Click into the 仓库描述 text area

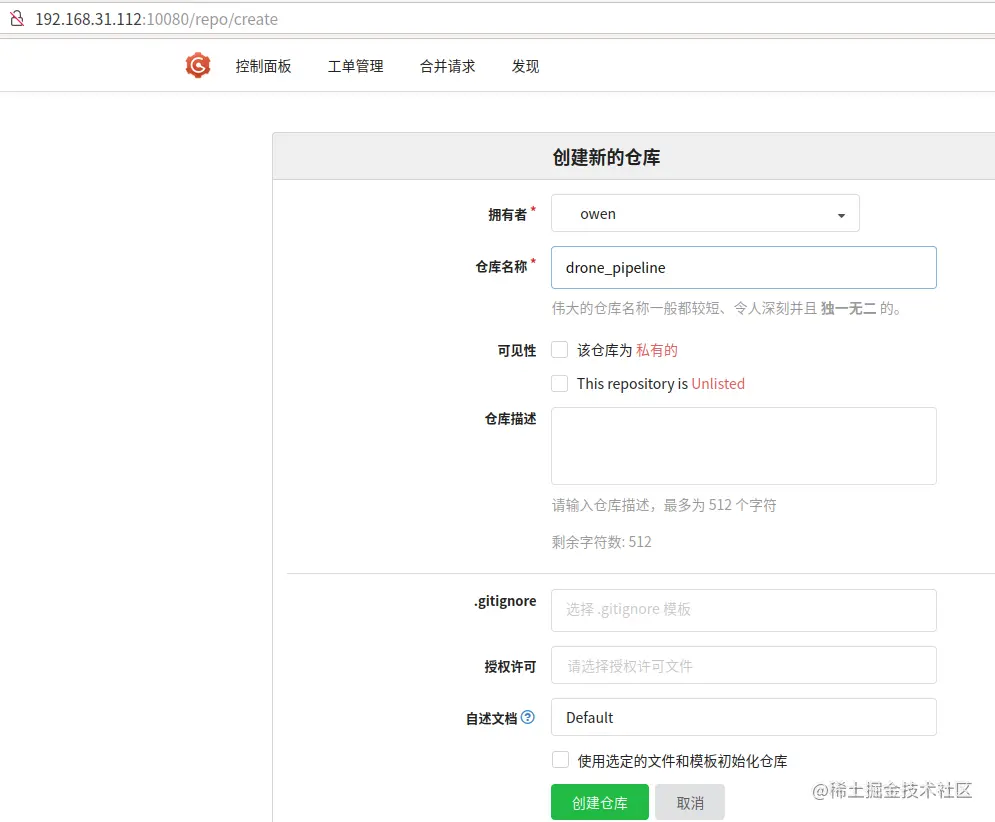(x=744, y=446)
